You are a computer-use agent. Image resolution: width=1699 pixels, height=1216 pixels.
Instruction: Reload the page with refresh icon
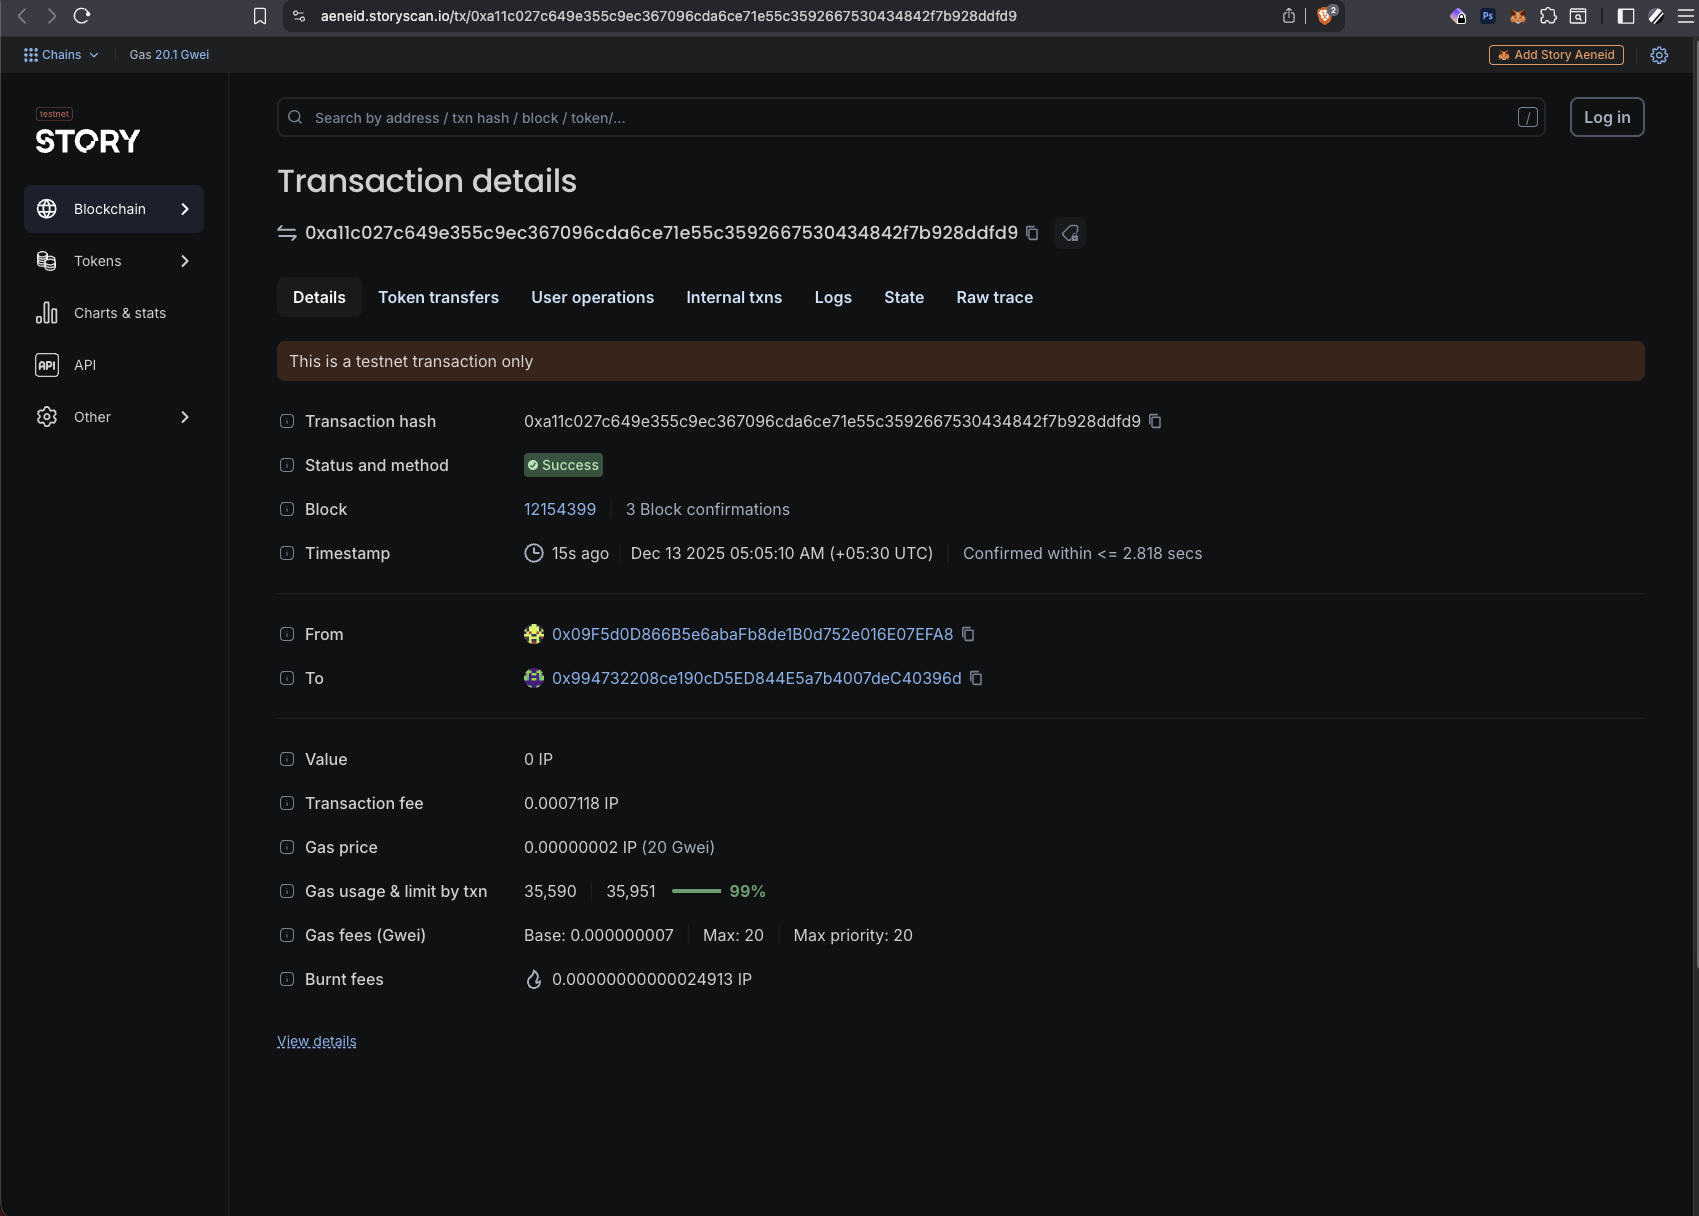pyautogui.click(x=82, y=16)
